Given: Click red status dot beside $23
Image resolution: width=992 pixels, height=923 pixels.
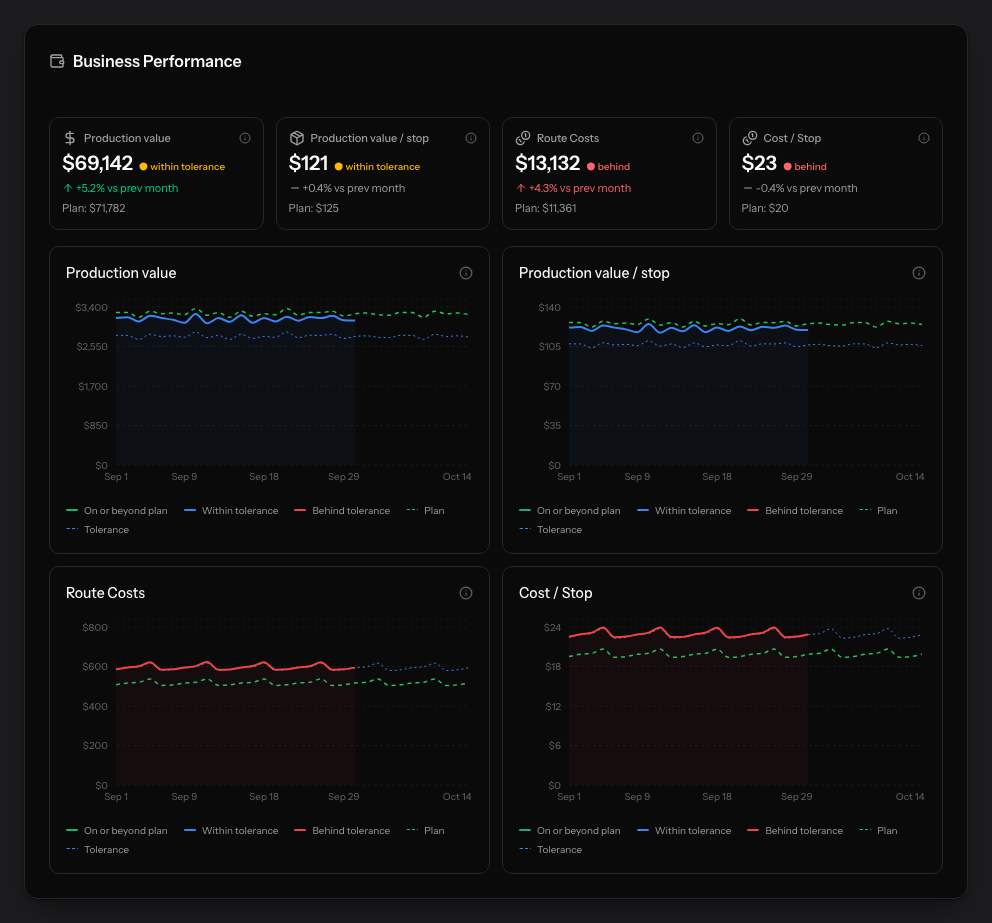Looking at the screenshot, I should pos(788,166).
